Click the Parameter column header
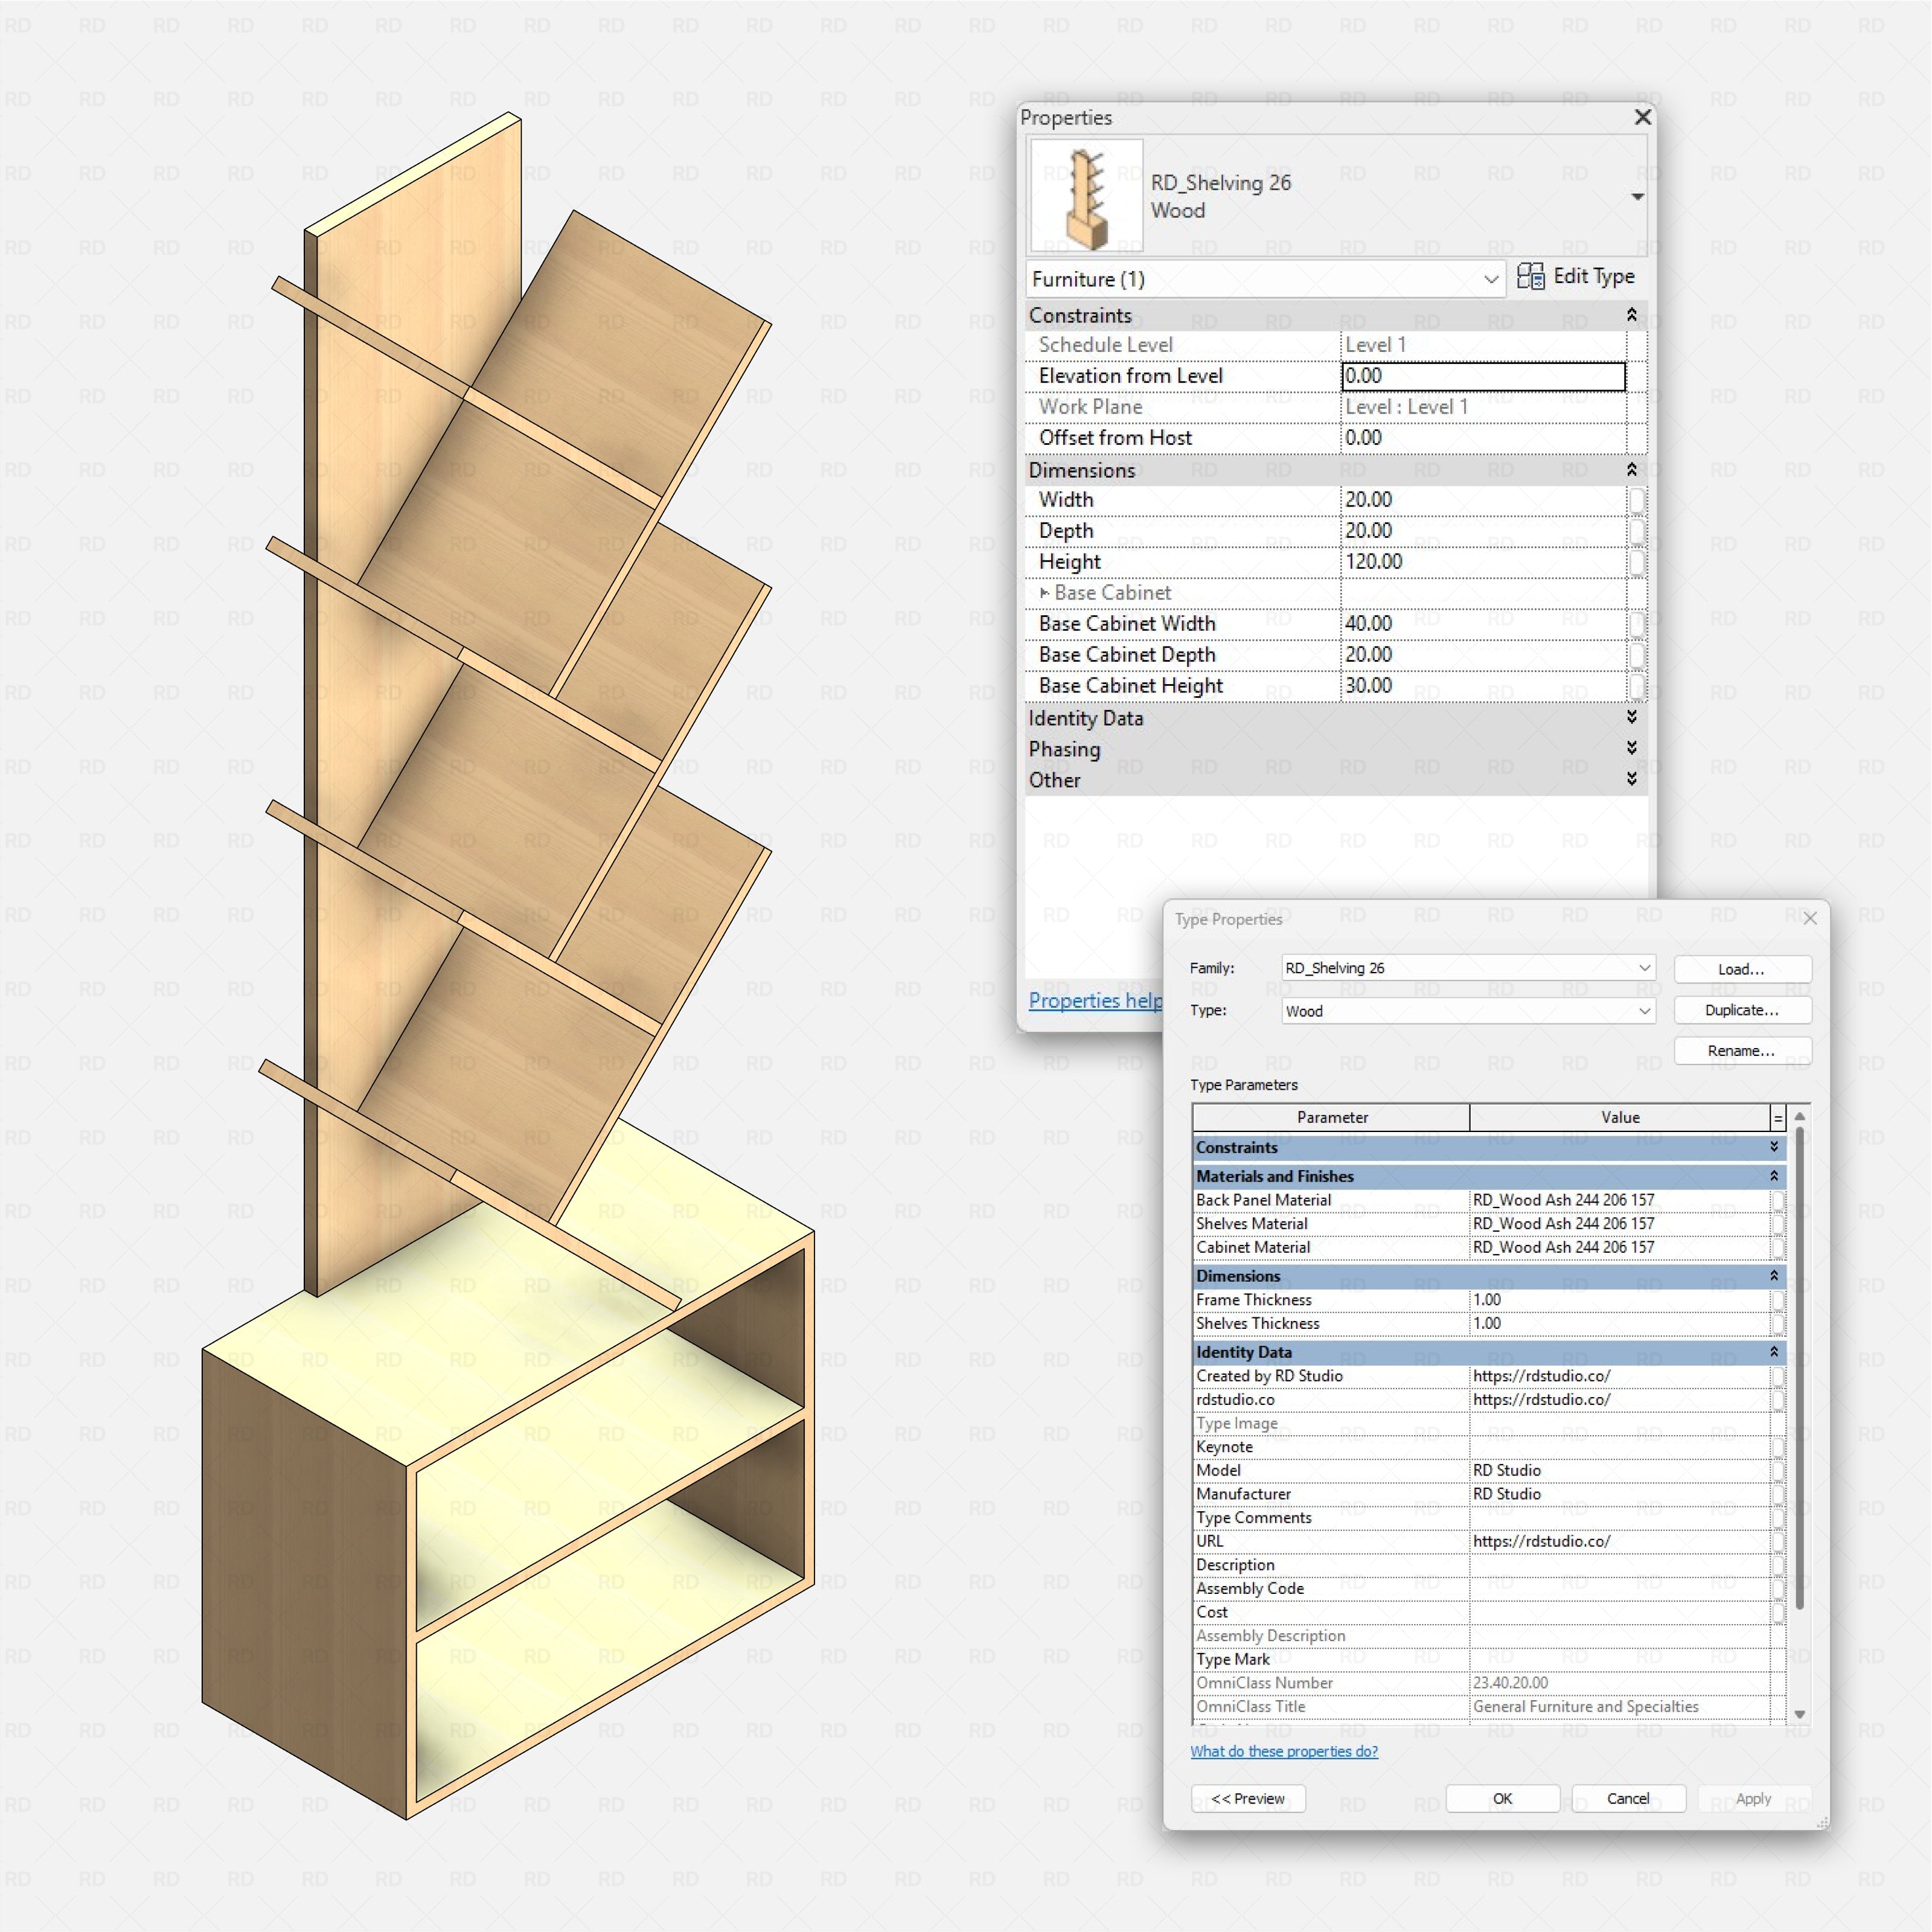 point(1331,1118)
